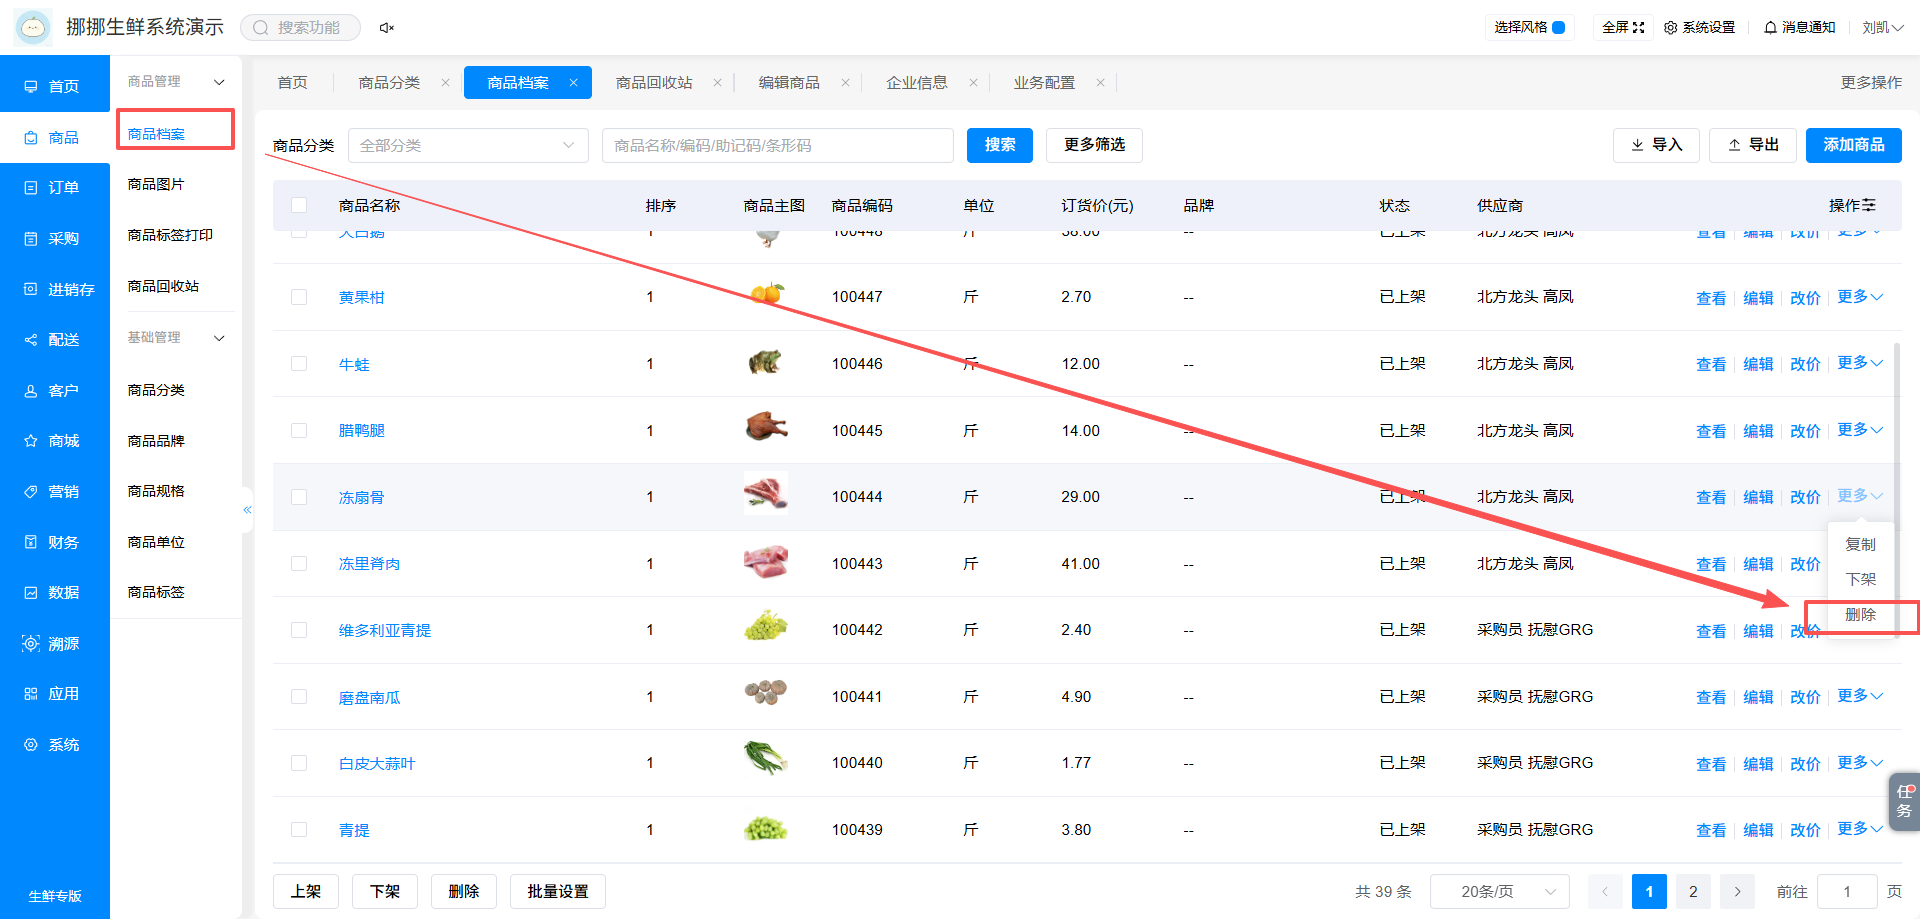The image size is (1920, 919).
Task: Open the 刘凯 user menu
Action: click(x=1882, y=27)
